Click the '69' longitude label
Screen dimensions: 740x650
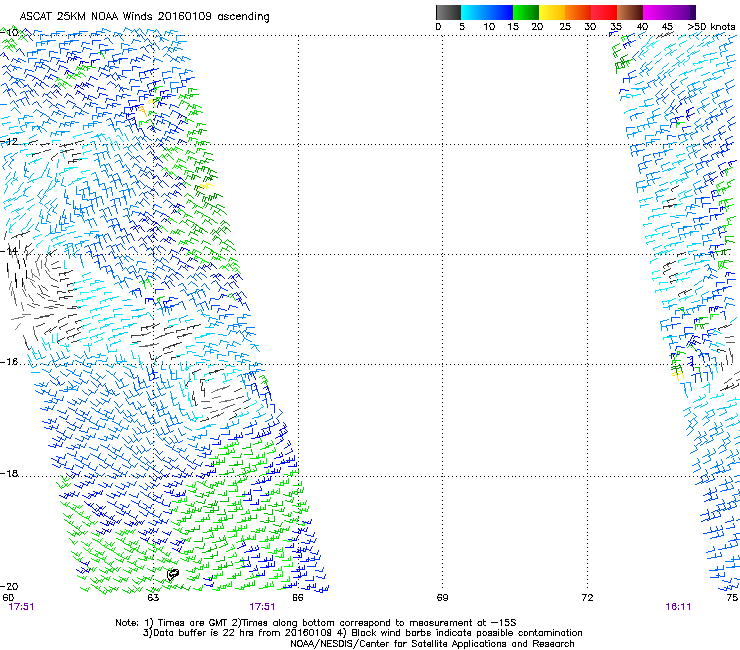pyautogui.click(x=442, y=598)
